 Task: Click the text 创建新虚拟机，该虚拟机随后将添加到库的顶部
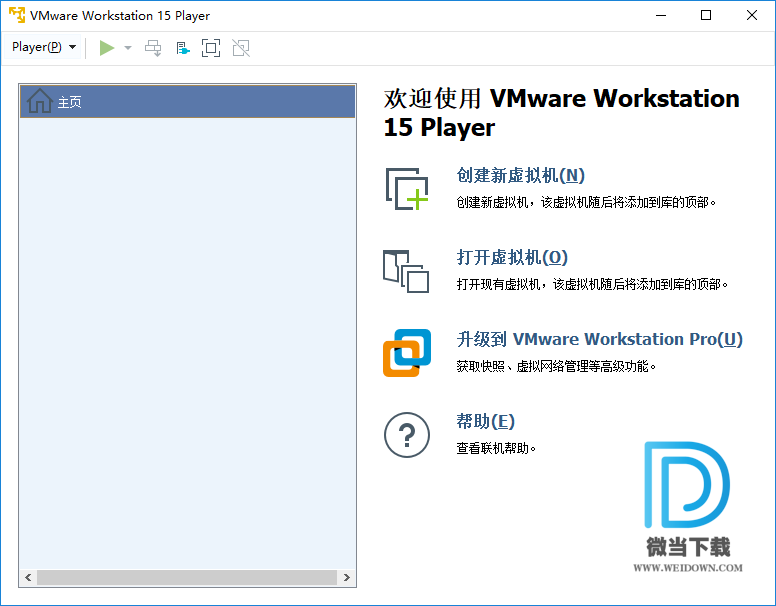tap(586, 202)
